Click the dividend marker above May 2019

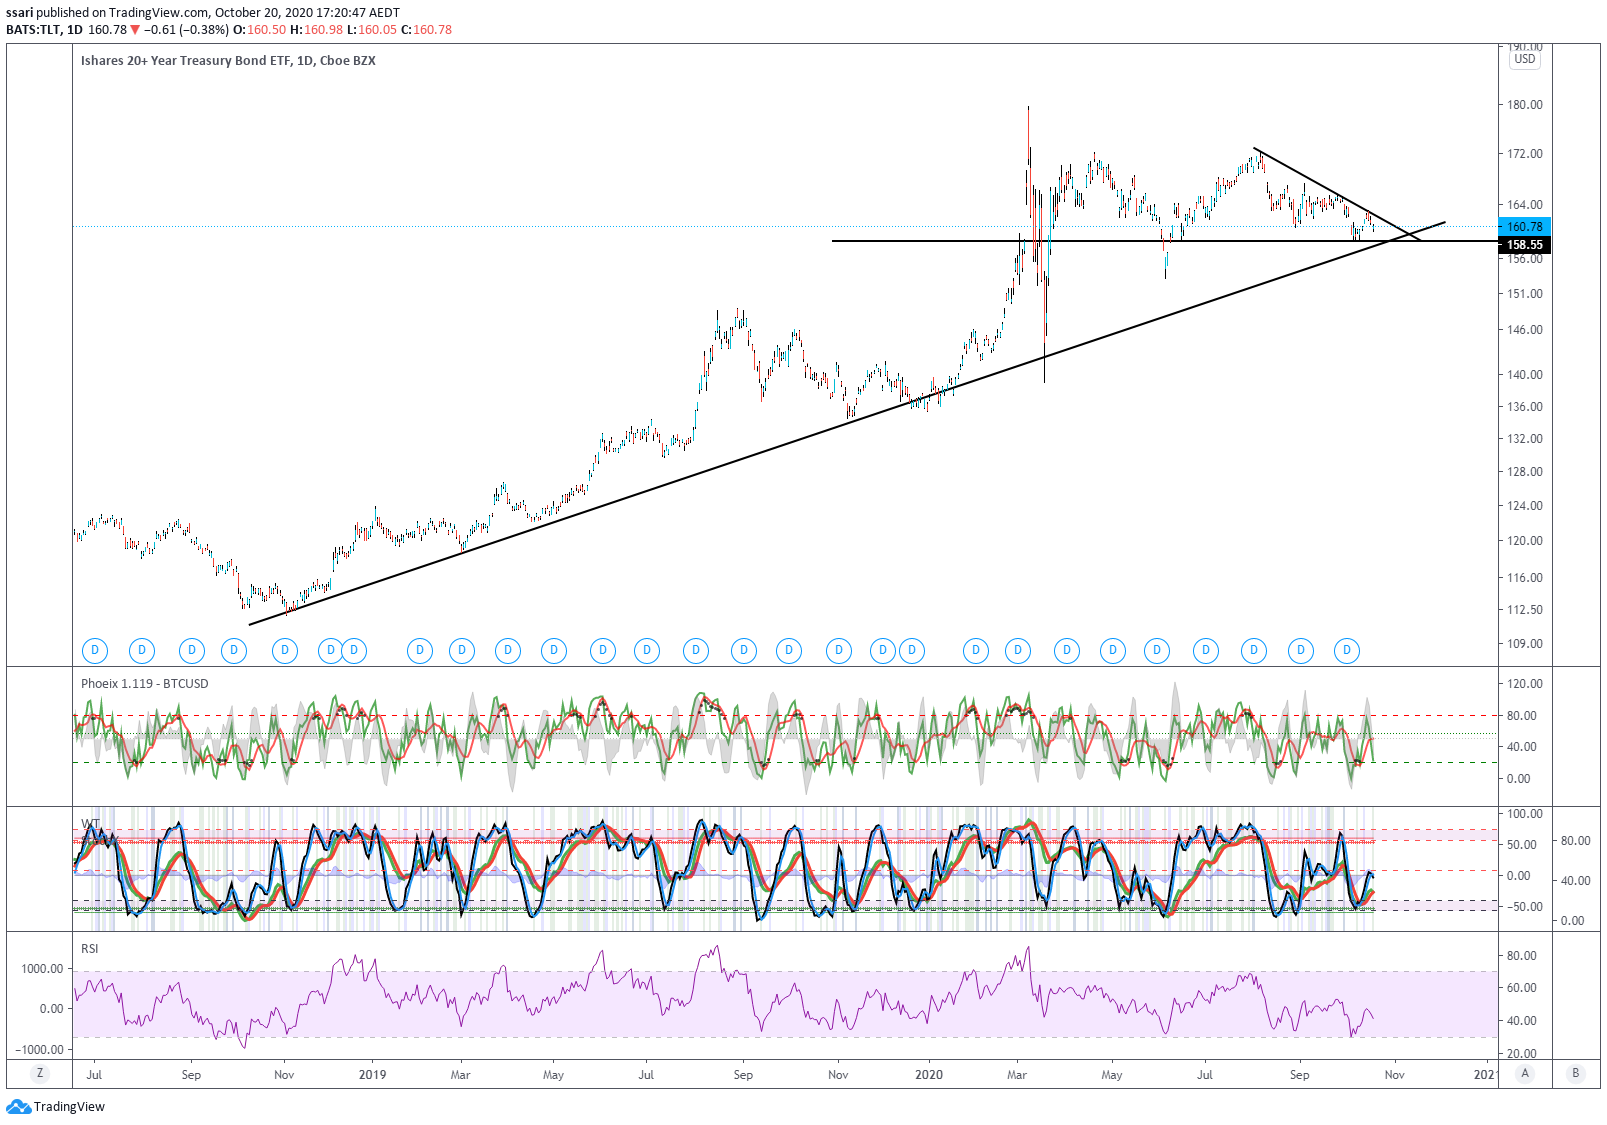click(553, 651)
